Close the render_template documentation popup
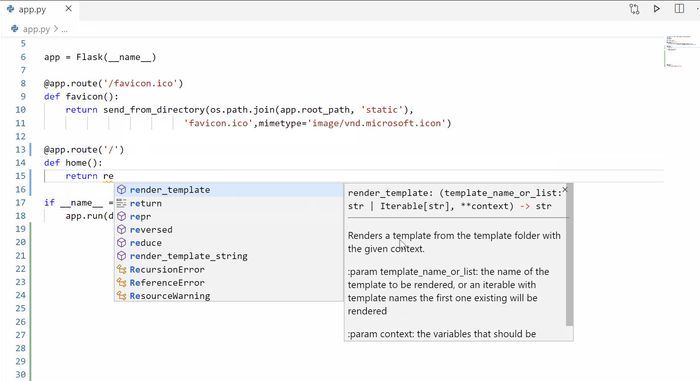The image size is (700, 381). (565, 190)
